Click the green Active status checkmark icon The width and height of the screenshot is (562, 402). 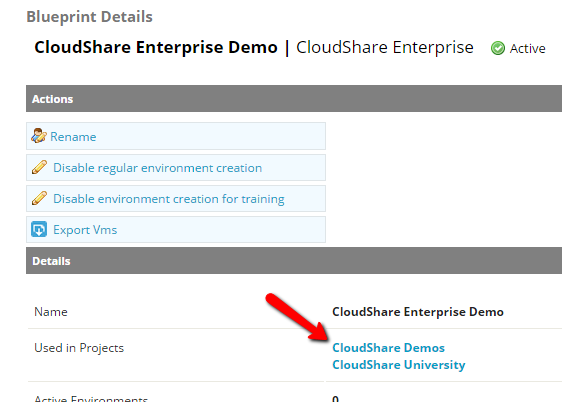click(x=498, y=48)
